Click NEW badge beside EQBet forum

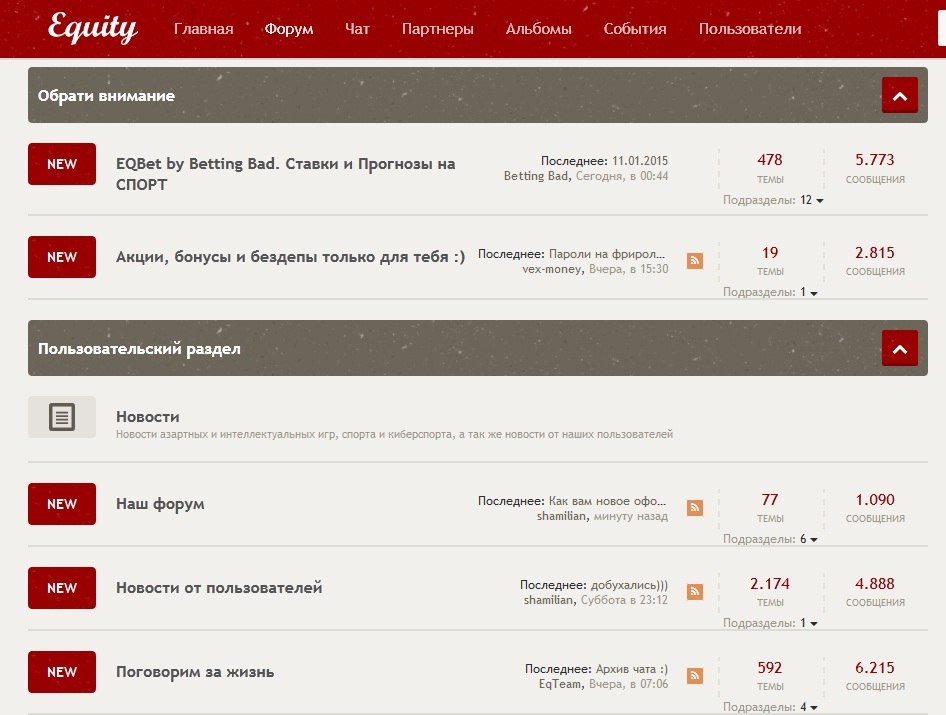point(62,164)
